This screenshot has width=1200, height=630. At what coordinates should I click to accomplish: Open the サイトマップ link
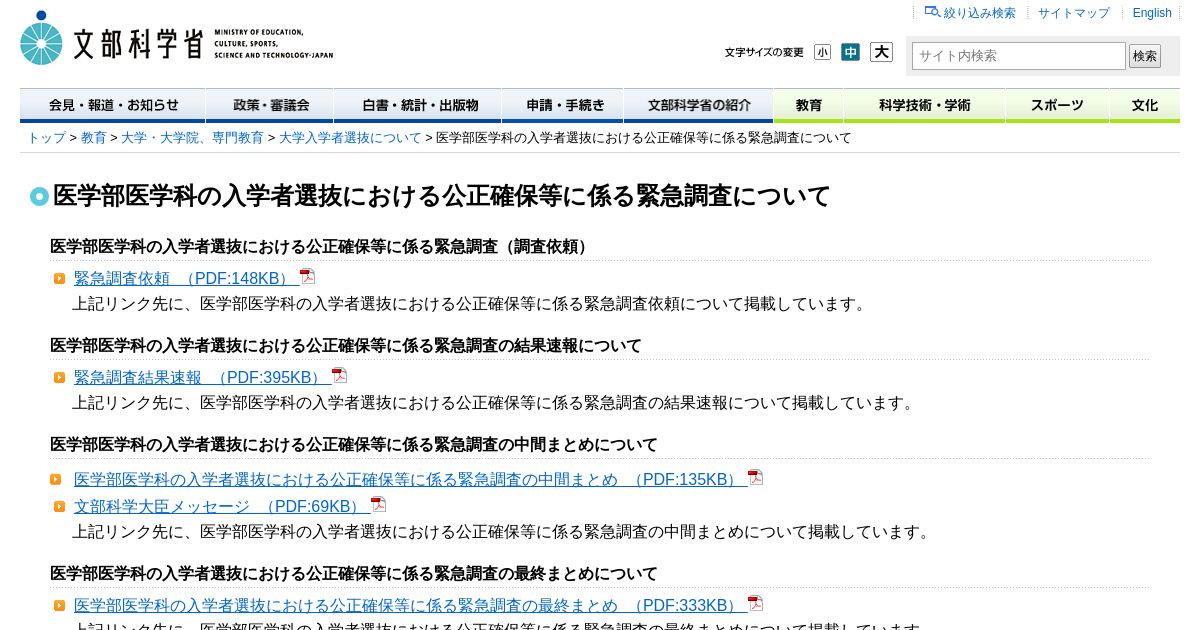(1074, 13)
